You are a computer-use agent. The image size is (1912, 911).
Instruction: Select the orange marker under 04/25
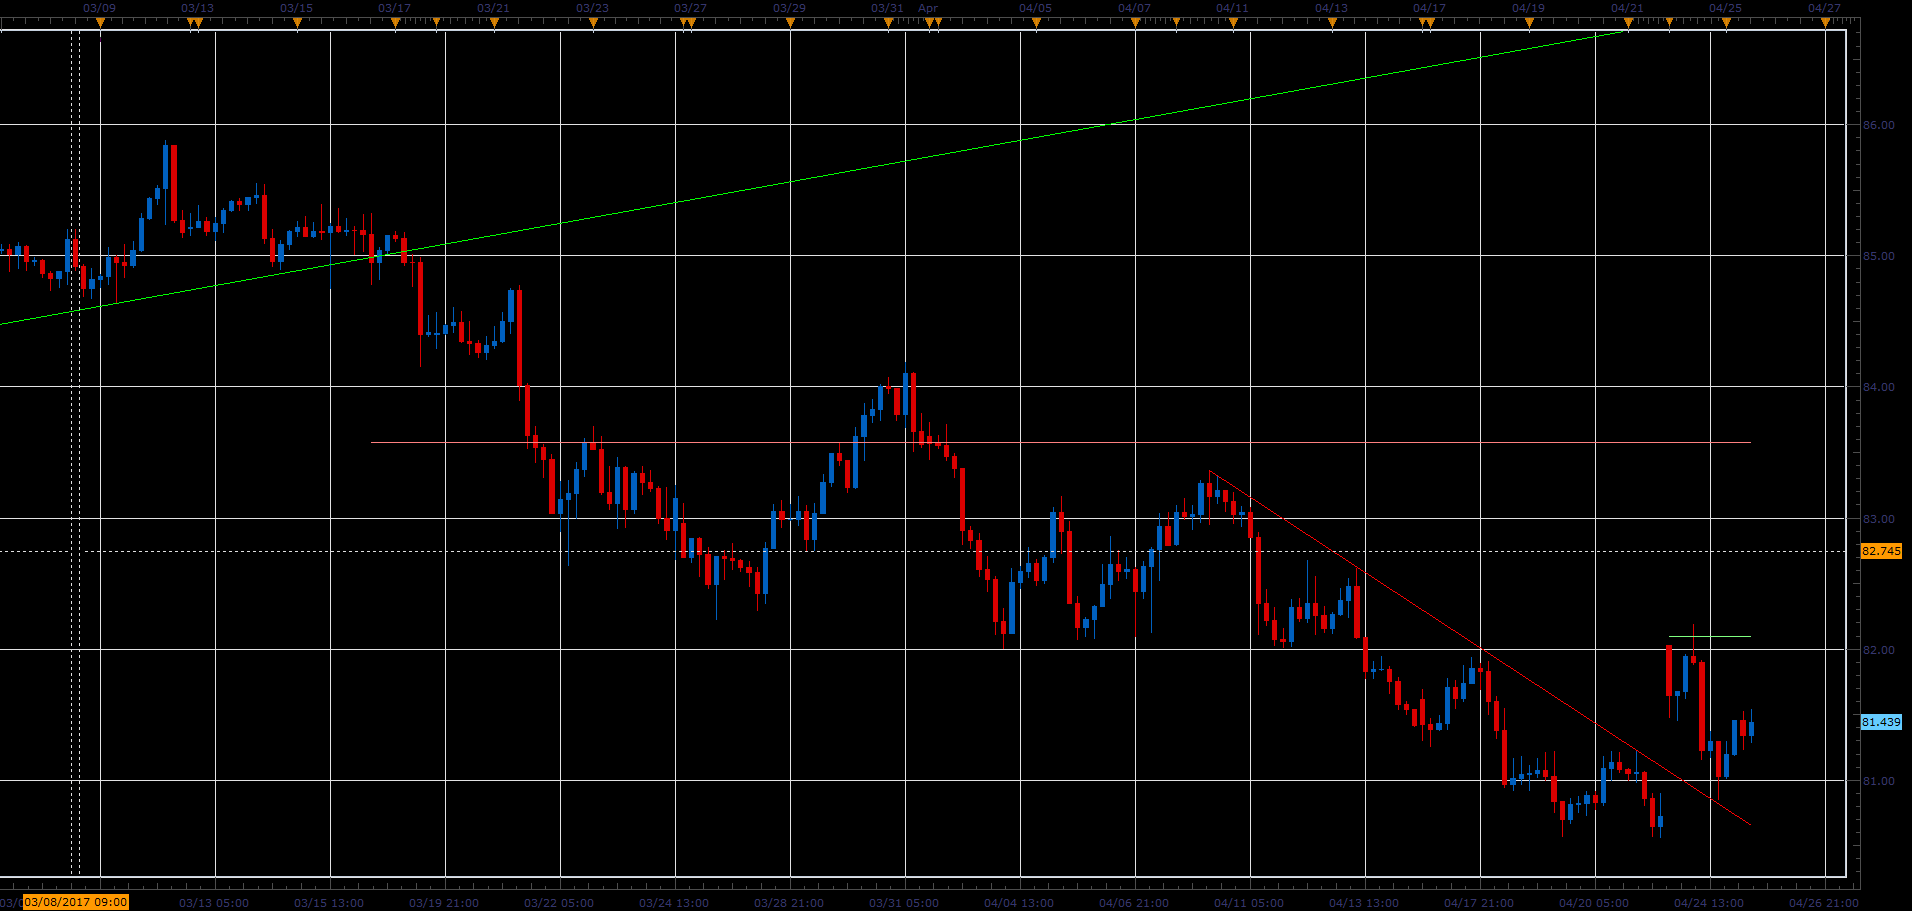1726,22
